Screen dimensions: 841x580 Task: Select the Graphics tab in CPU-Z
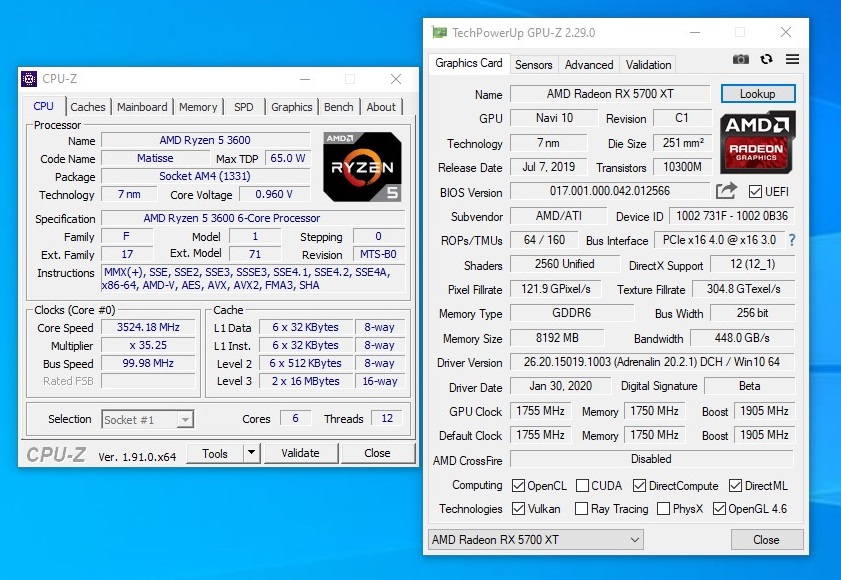tap(292, 107)
